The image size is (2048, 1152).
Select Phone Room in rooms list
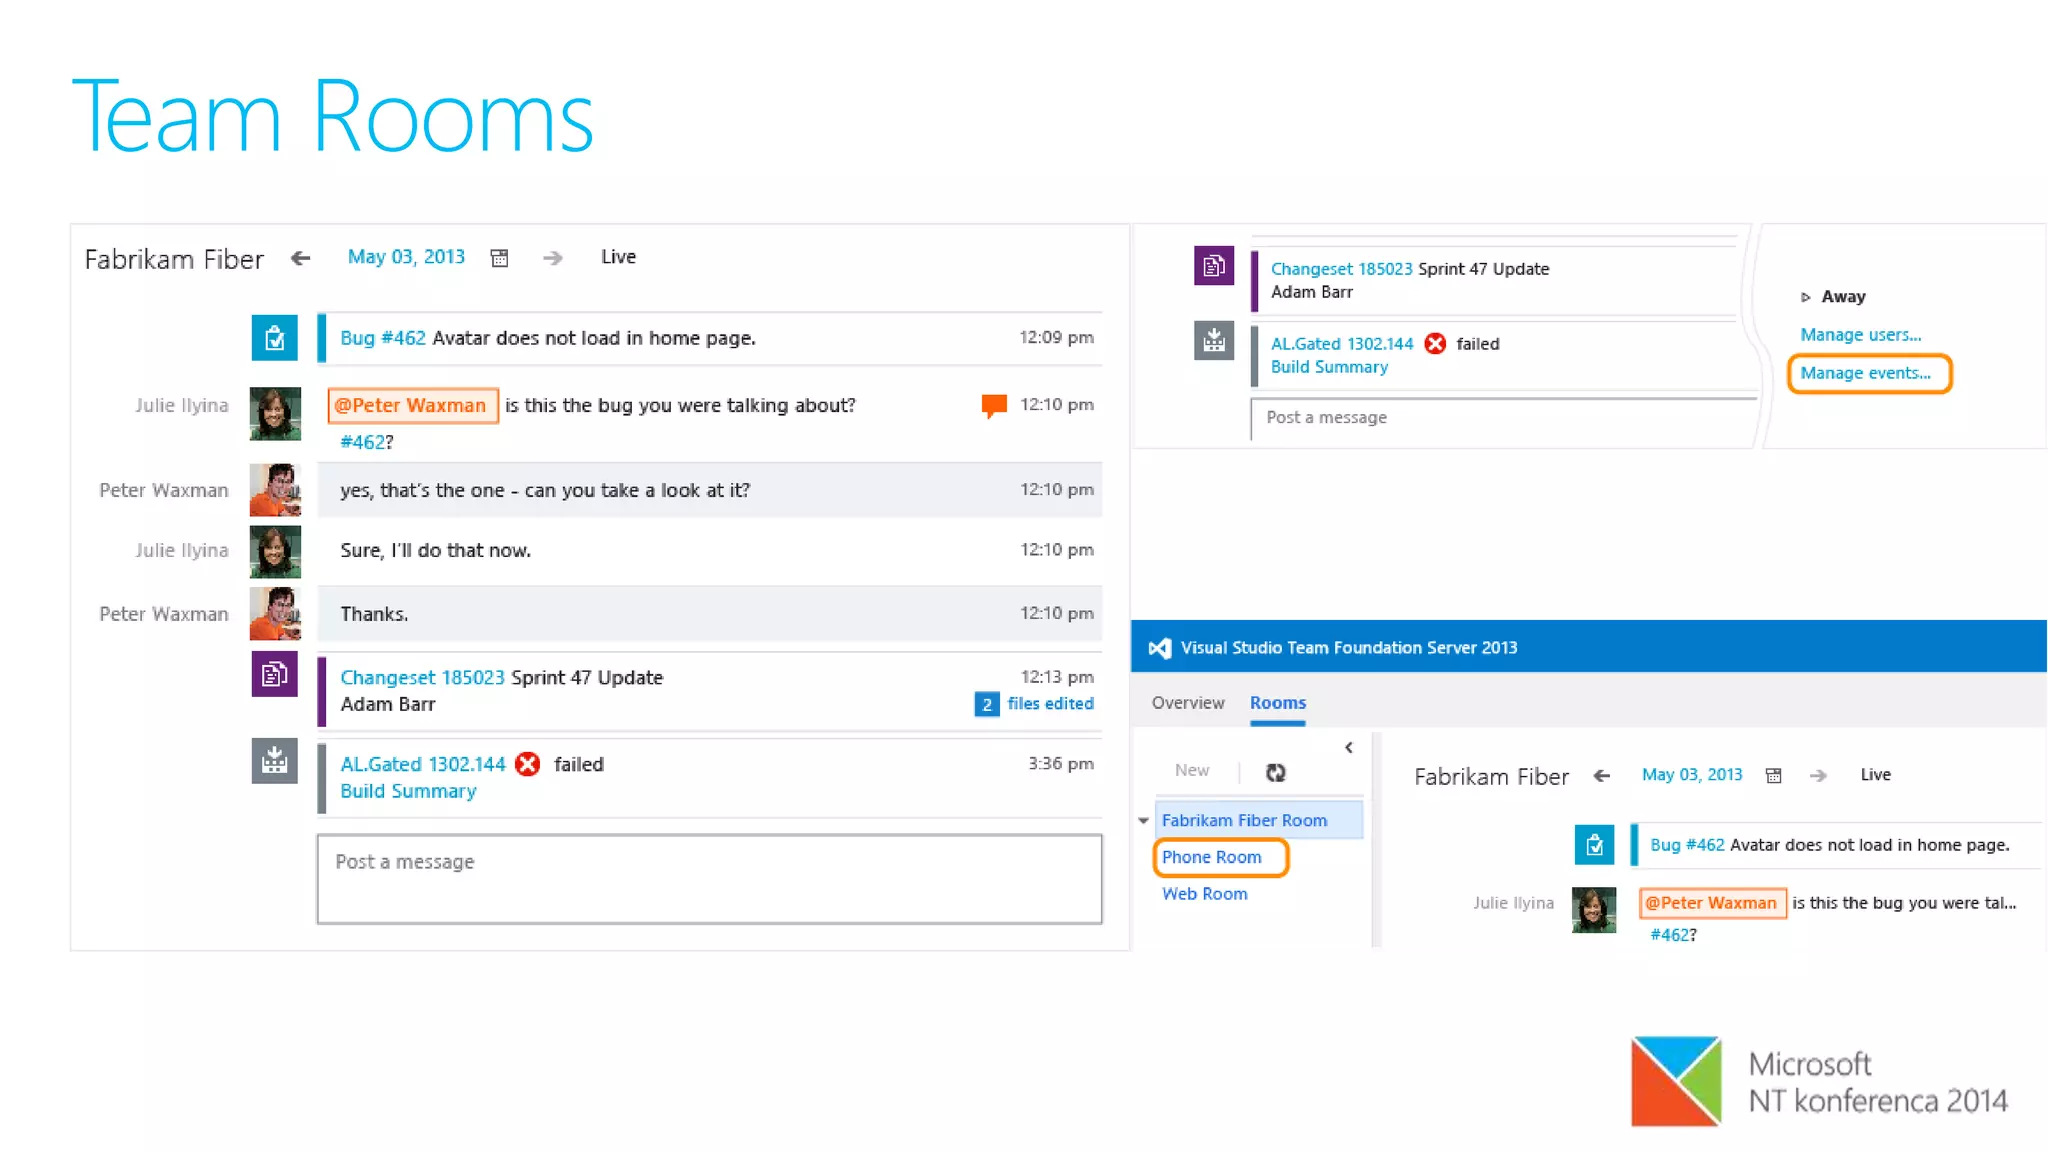coord(1211,857)
